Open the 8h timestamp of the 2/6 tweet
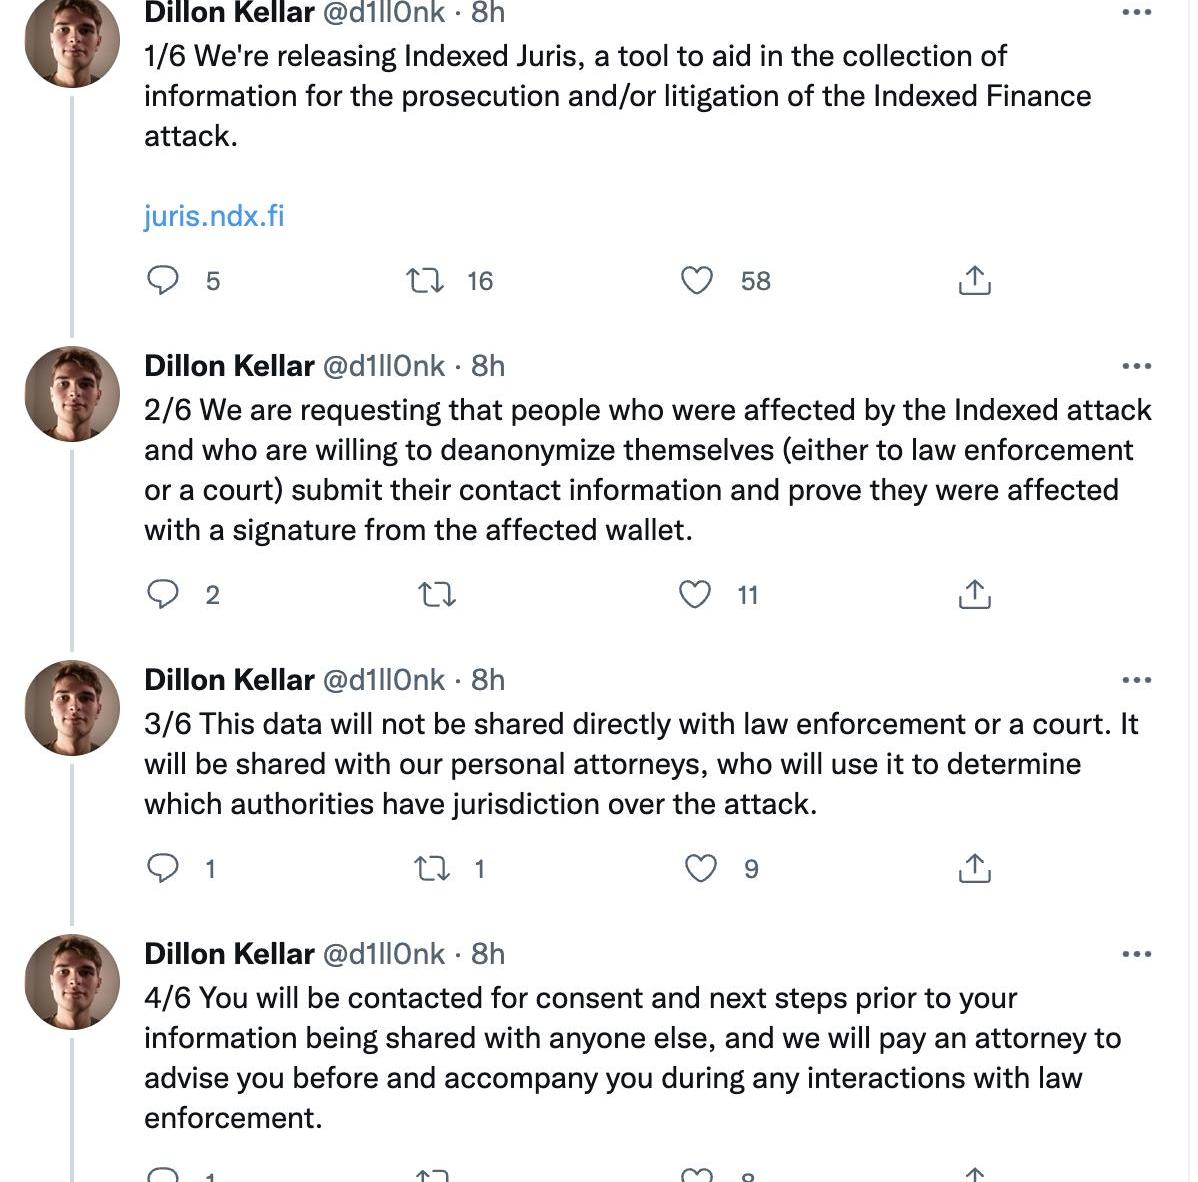 click(488, 366)
